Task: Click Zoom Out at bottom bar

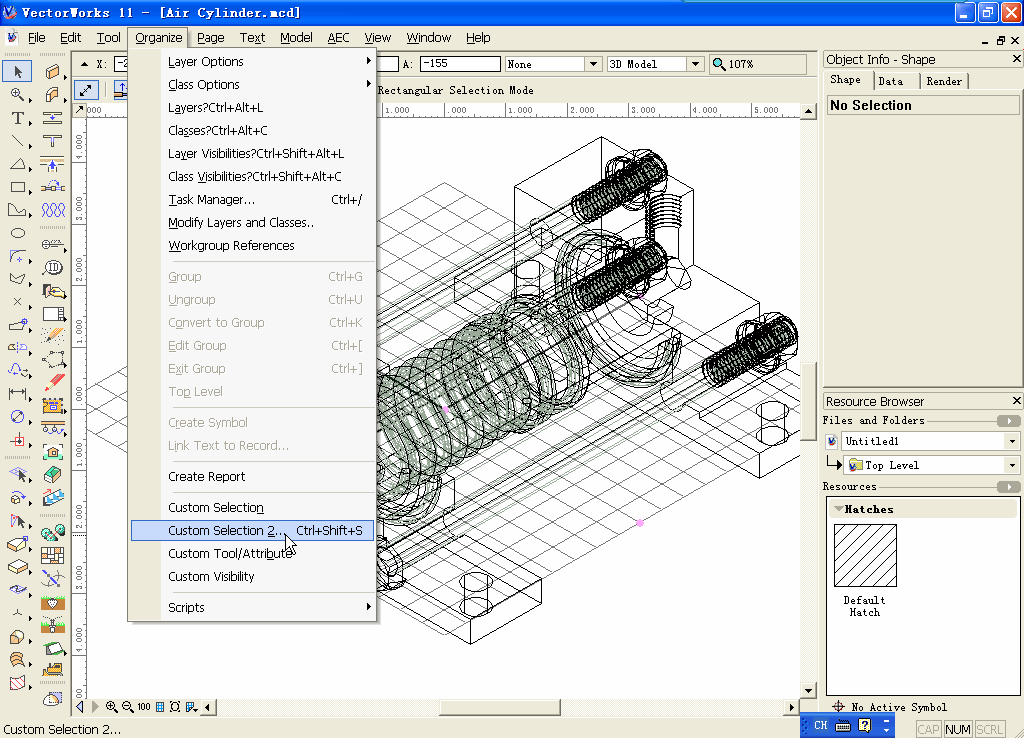Action: click(127, 707)
